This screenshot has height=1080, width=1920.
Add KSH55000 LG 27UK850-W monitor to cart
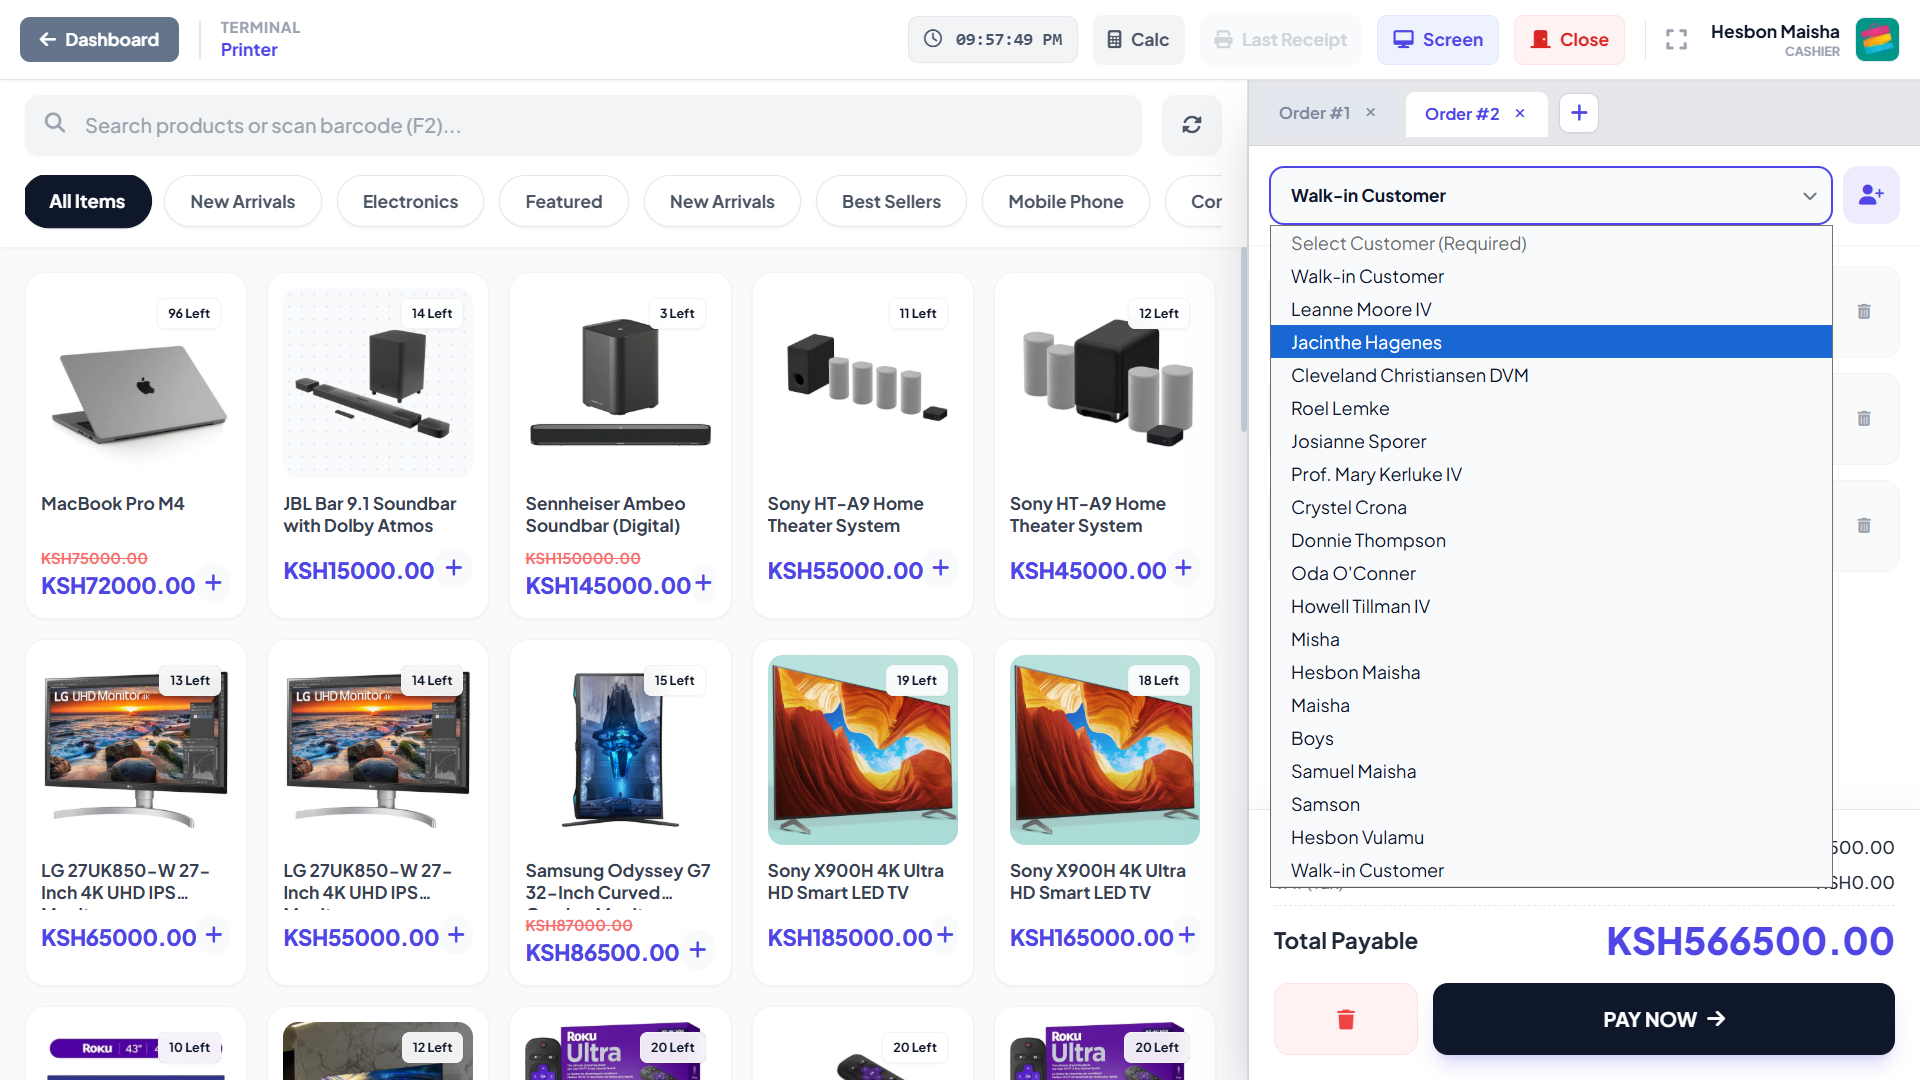(x=456, y=935)
